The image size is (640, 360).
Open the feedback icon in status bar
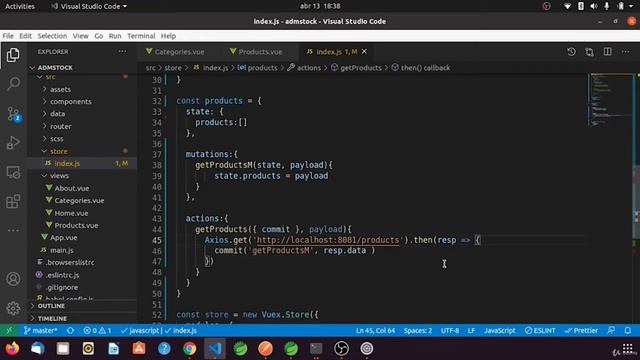pos(611,330)
